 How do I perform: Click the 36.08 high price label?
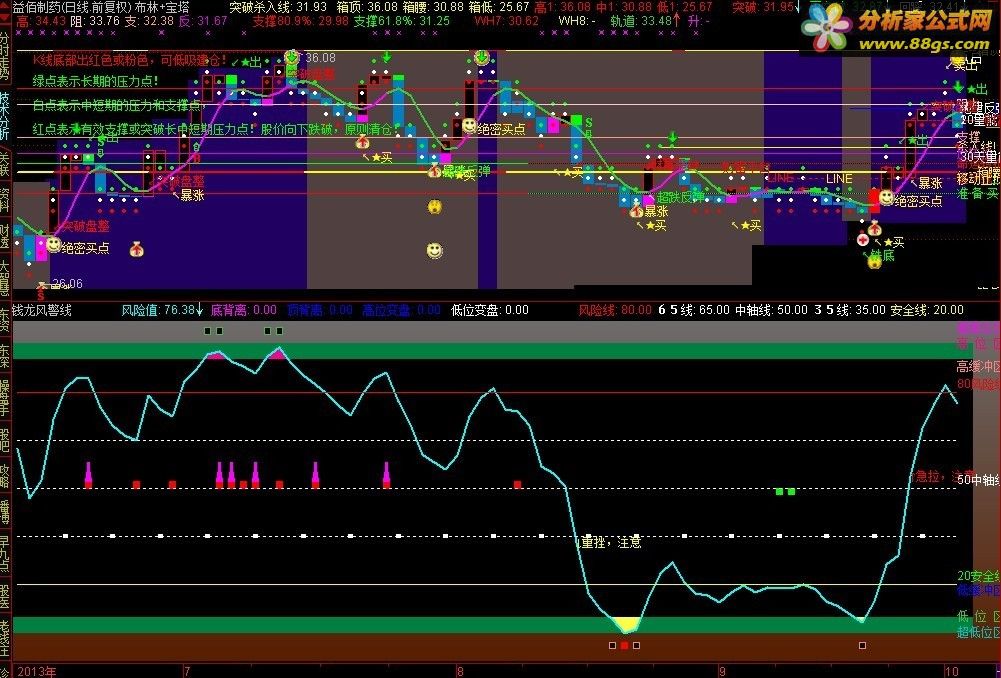[320, 58]
